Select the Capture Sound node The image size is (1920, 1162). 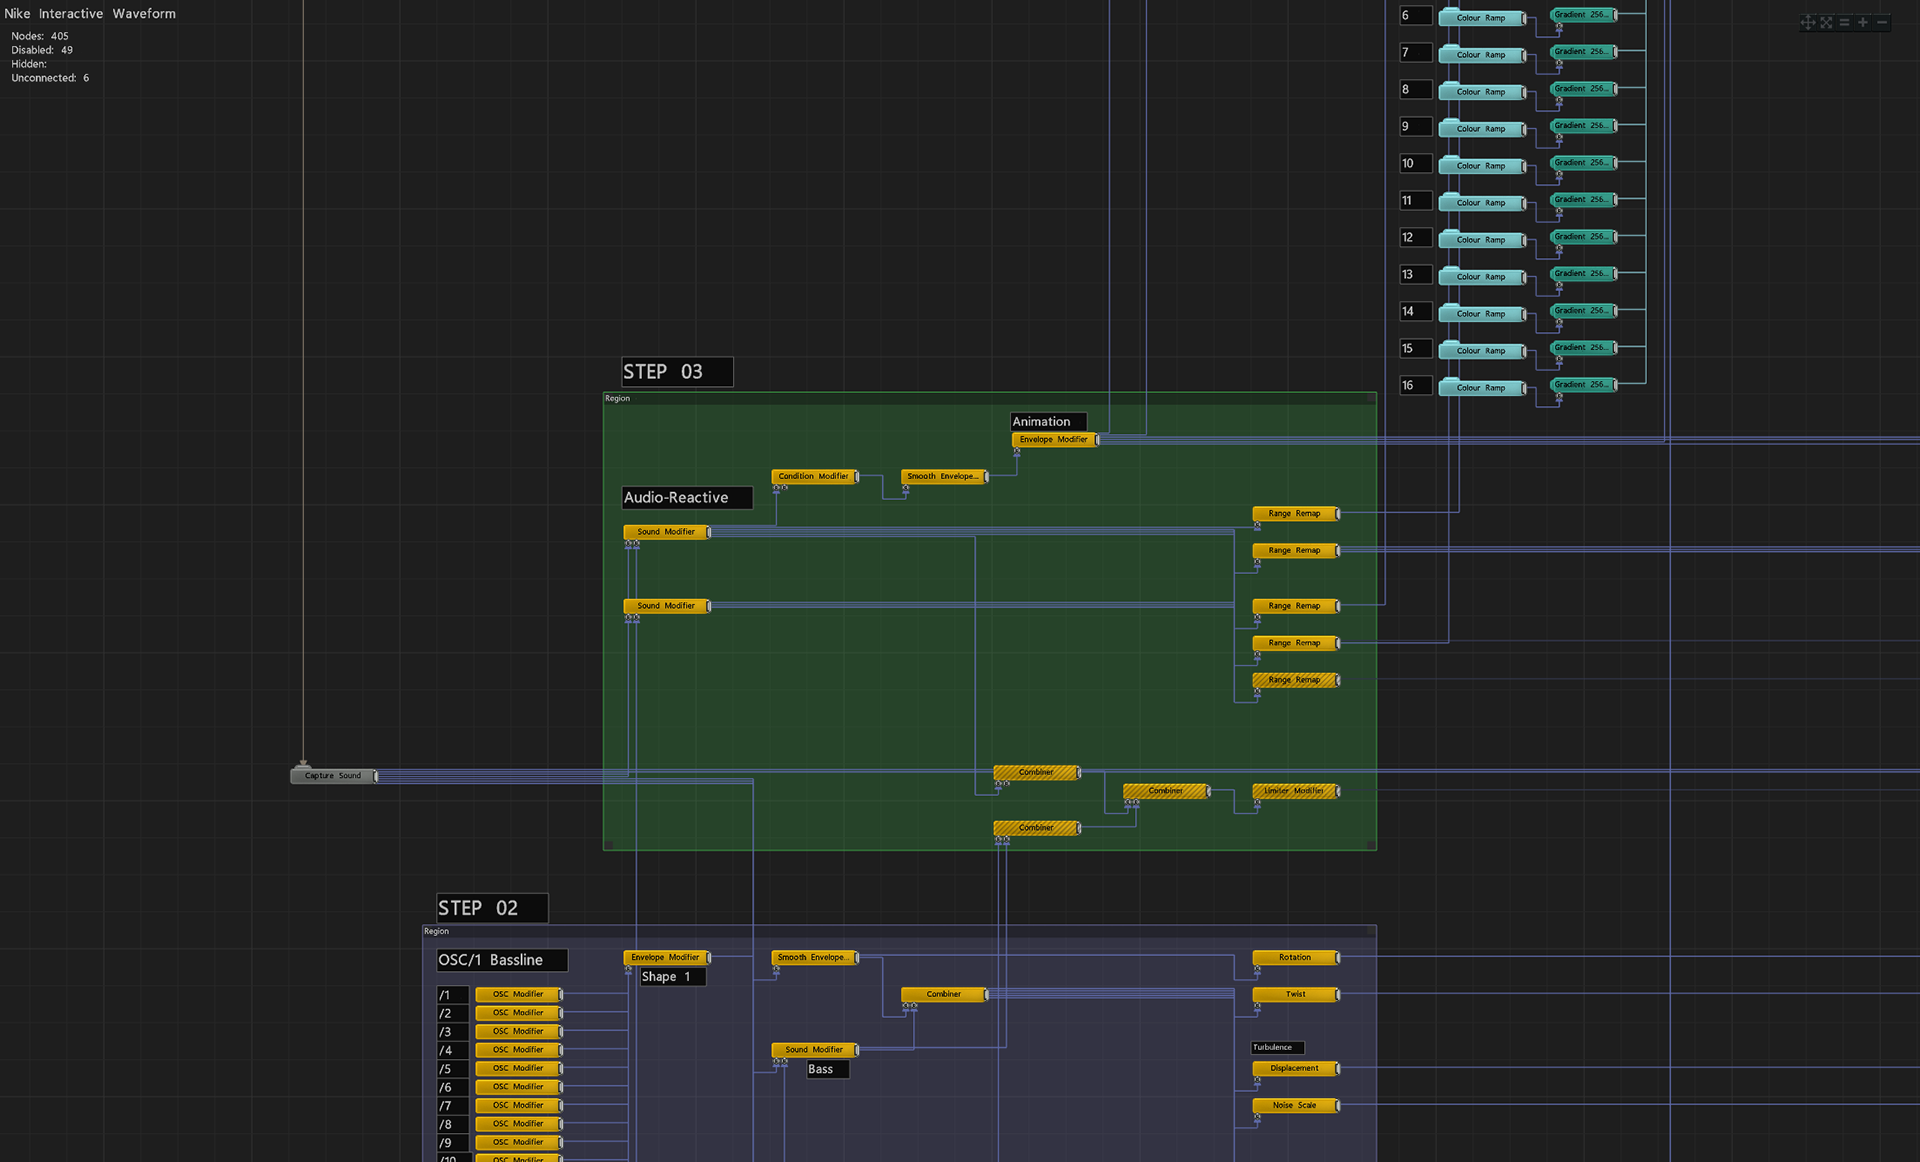tap(333, 776)
